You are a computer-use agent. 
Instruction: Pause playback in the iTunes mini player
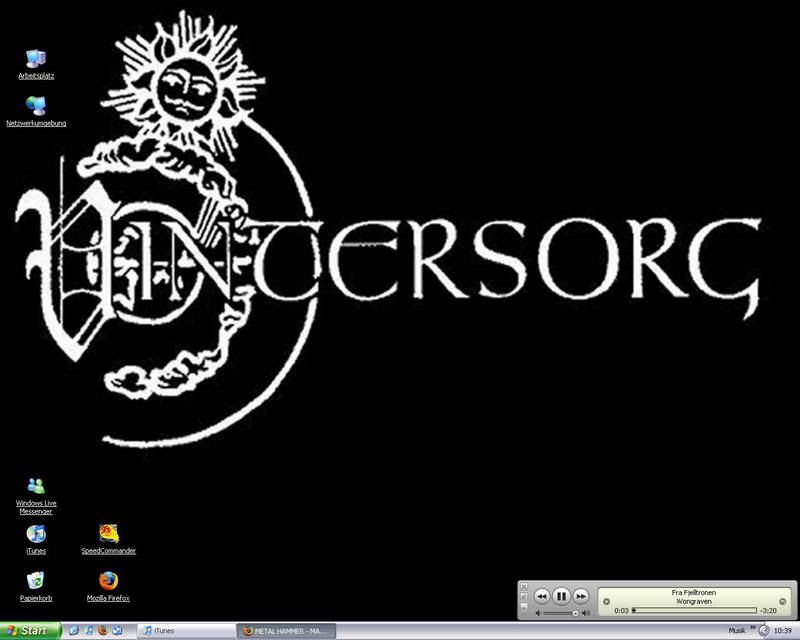[x=561, y=596]
